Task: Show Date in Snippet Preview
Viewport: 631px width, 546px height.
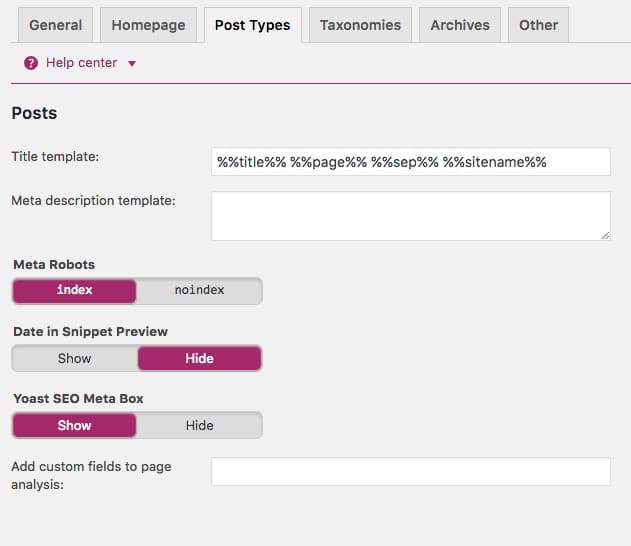Action: (74, 358)
